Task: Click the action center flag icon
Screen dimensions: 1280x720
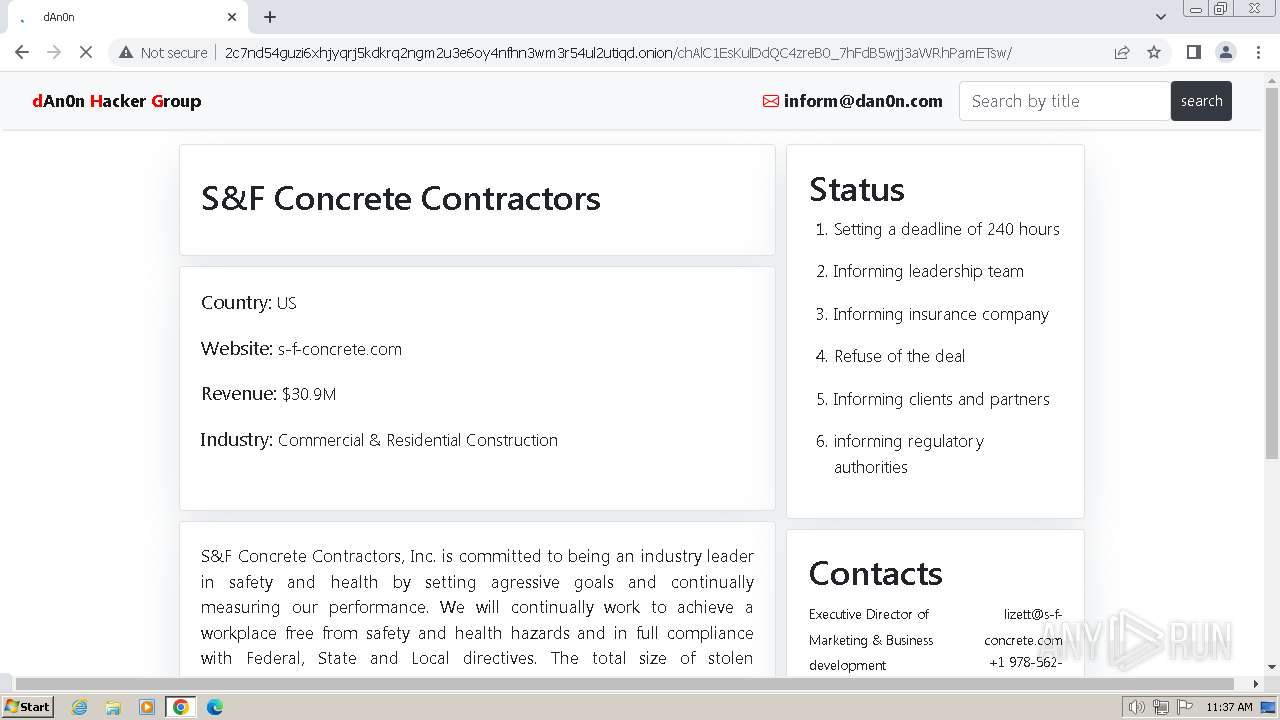Action: [1185, 707]
